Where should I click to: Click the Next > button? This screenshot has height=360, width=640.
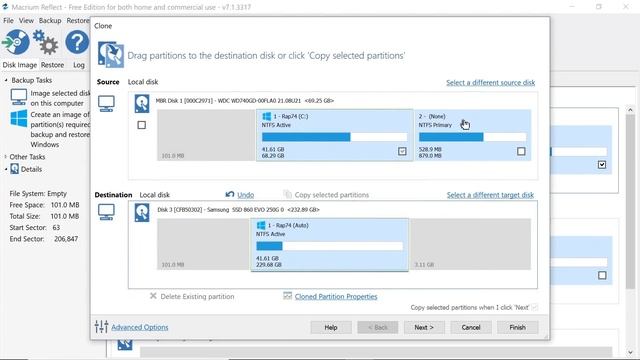424,327
